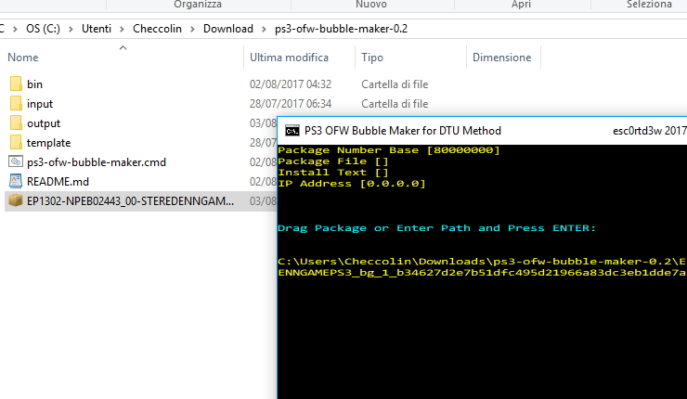Select ps3-ofw-bubble-maker.cmd file name

[x=96, y=162]
